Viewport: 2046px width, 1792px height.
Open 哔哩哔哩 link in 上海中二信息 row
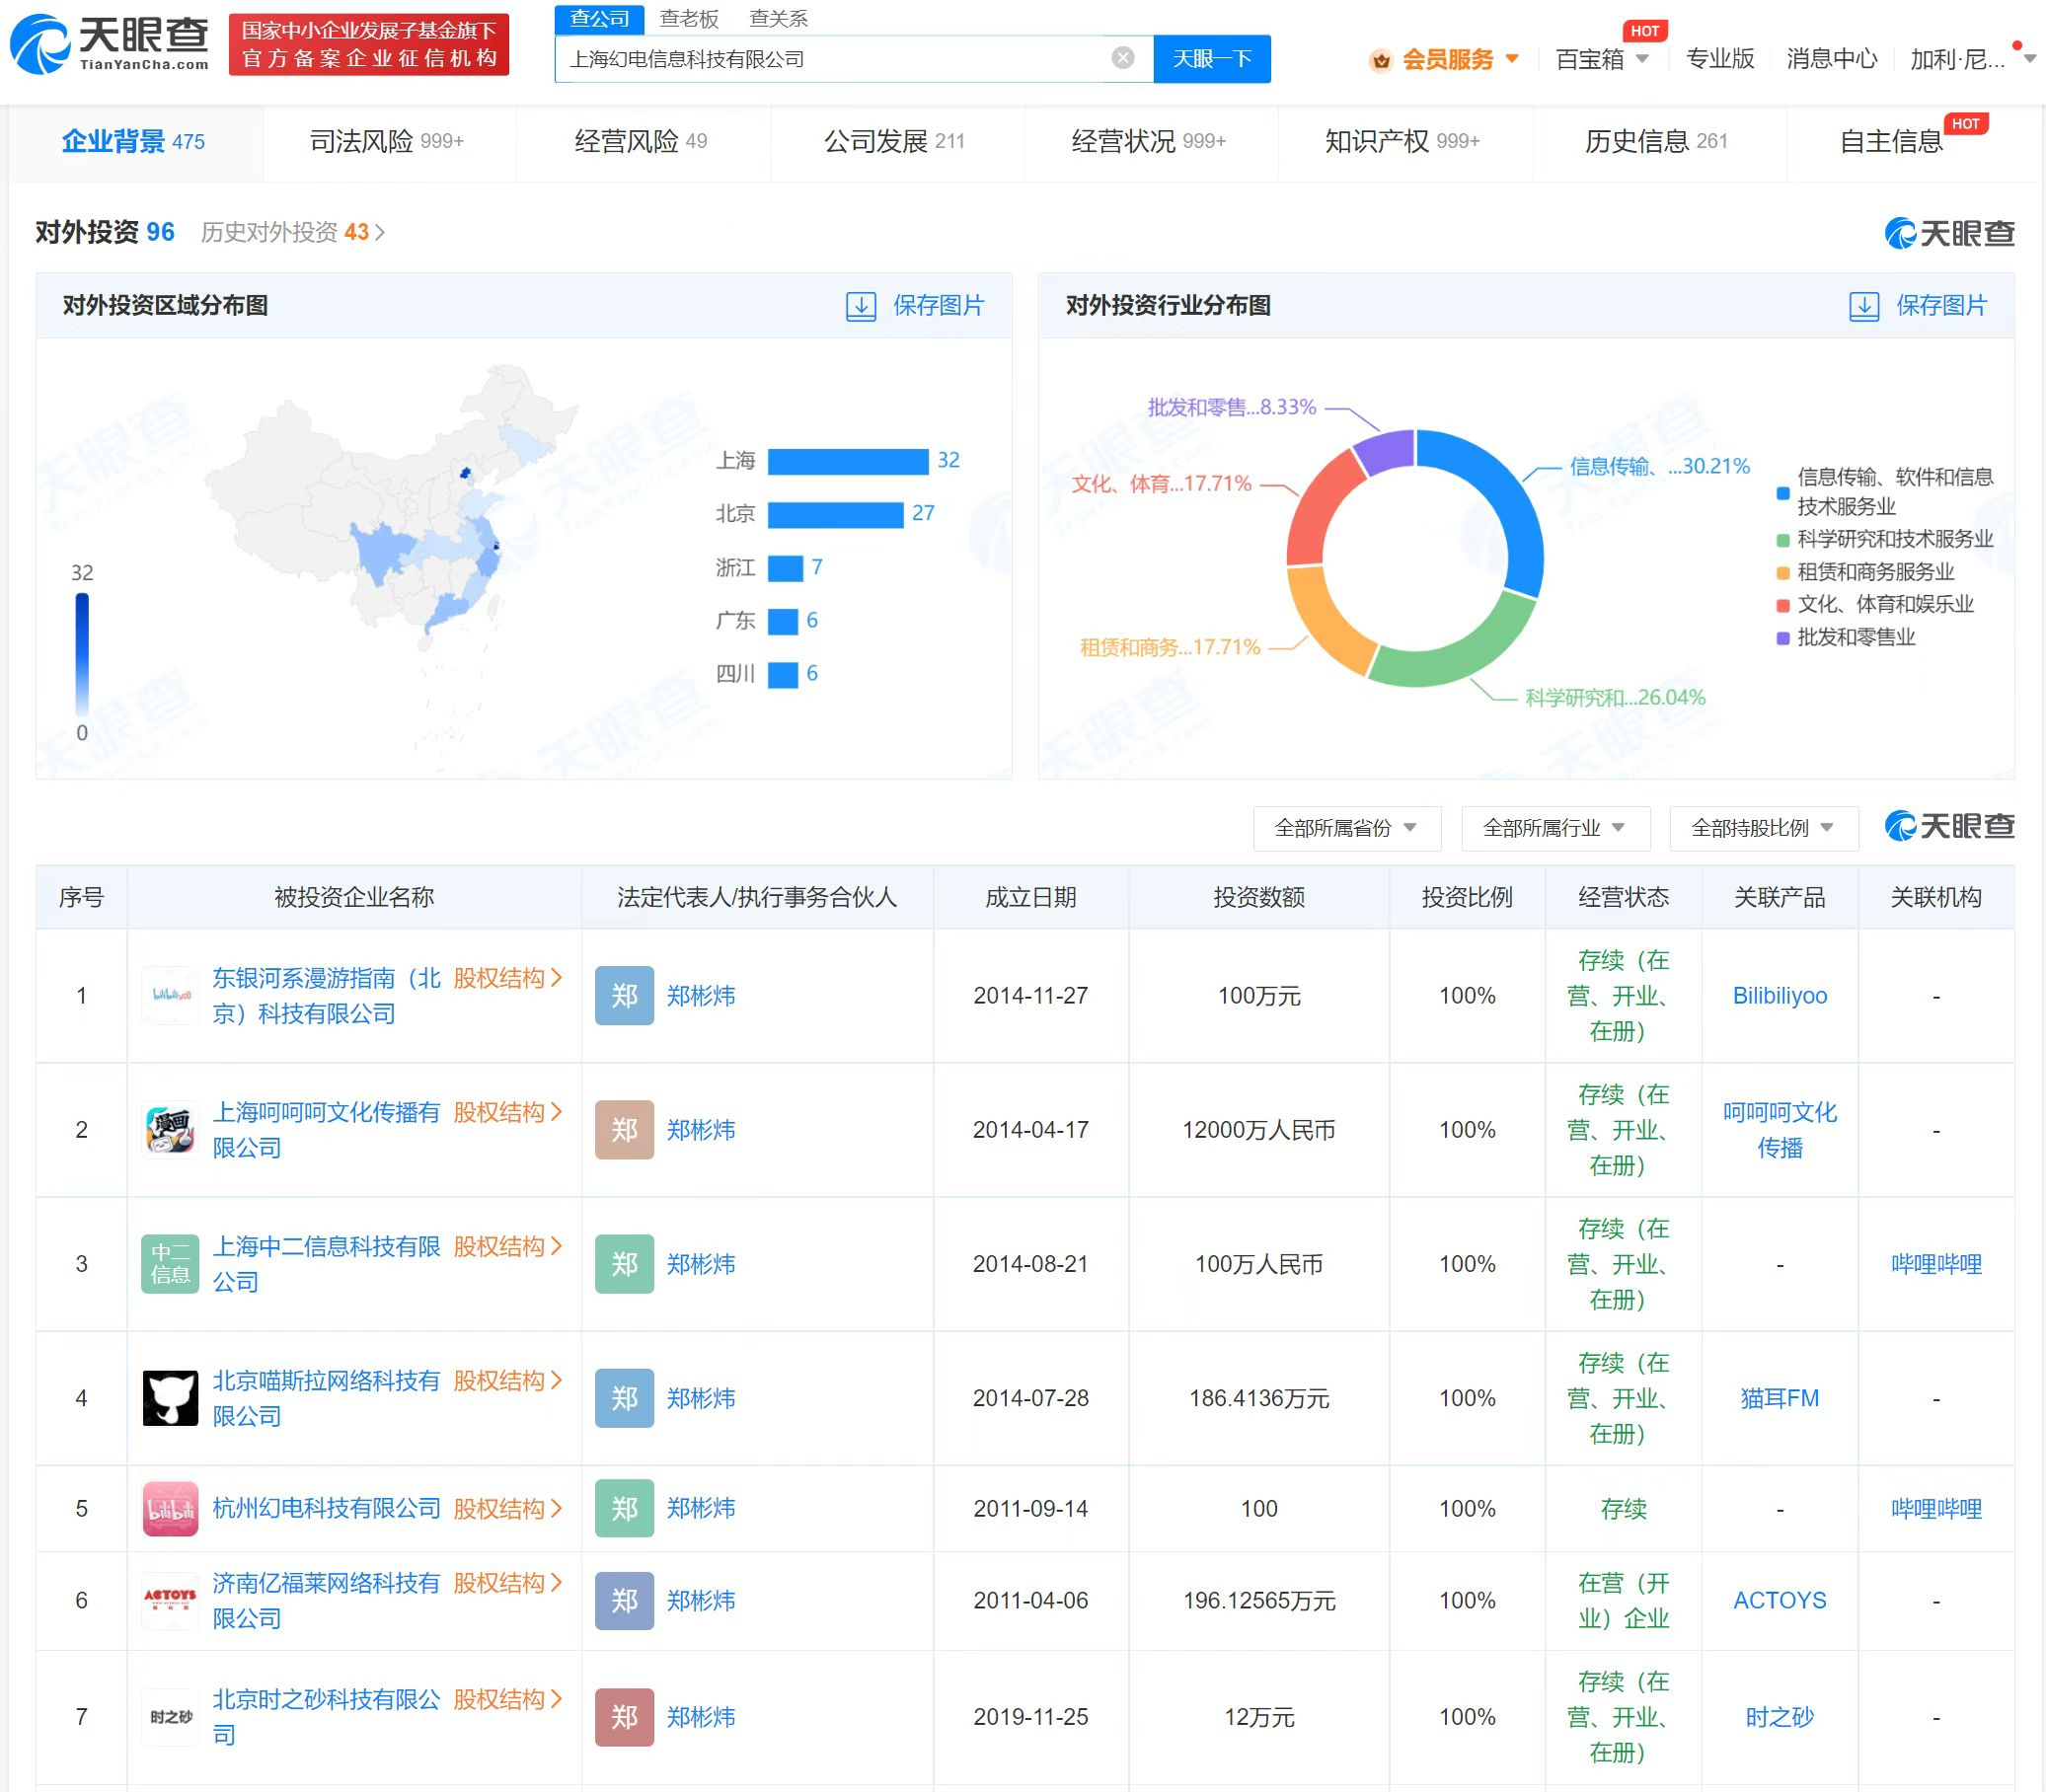1936,1264
